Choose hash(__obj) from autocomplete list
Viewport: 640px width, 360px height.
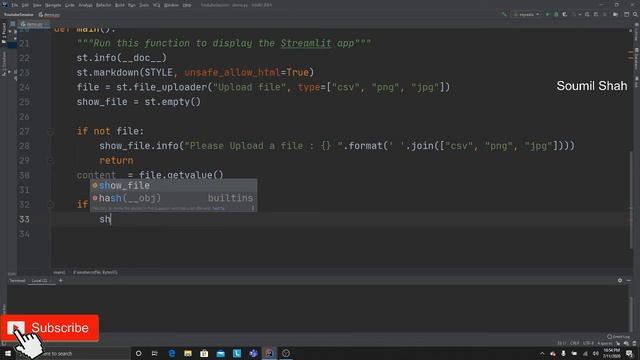(173, 198)
